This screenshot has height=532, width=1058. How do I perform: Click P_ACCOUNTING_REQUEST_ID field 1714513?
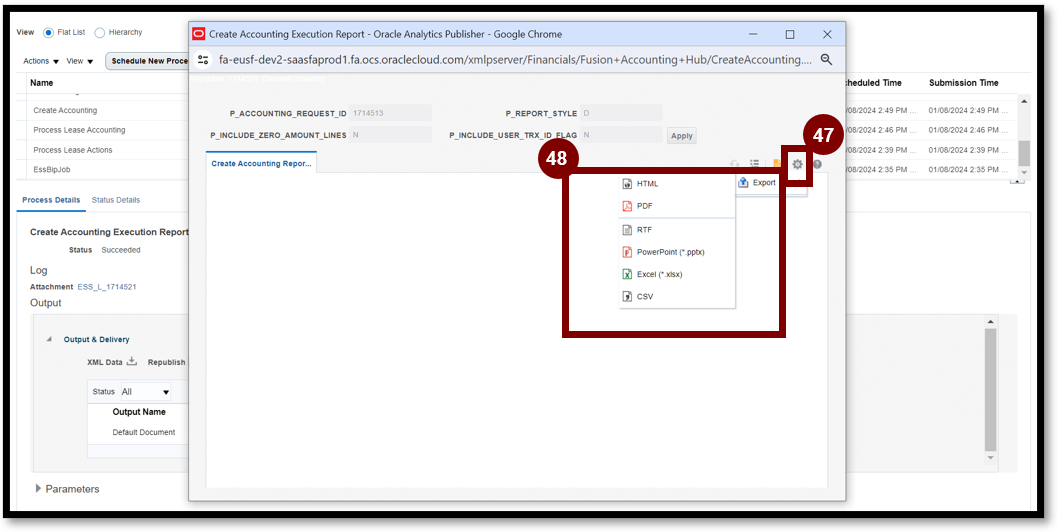pyautogui.click(x=390, y=113)
